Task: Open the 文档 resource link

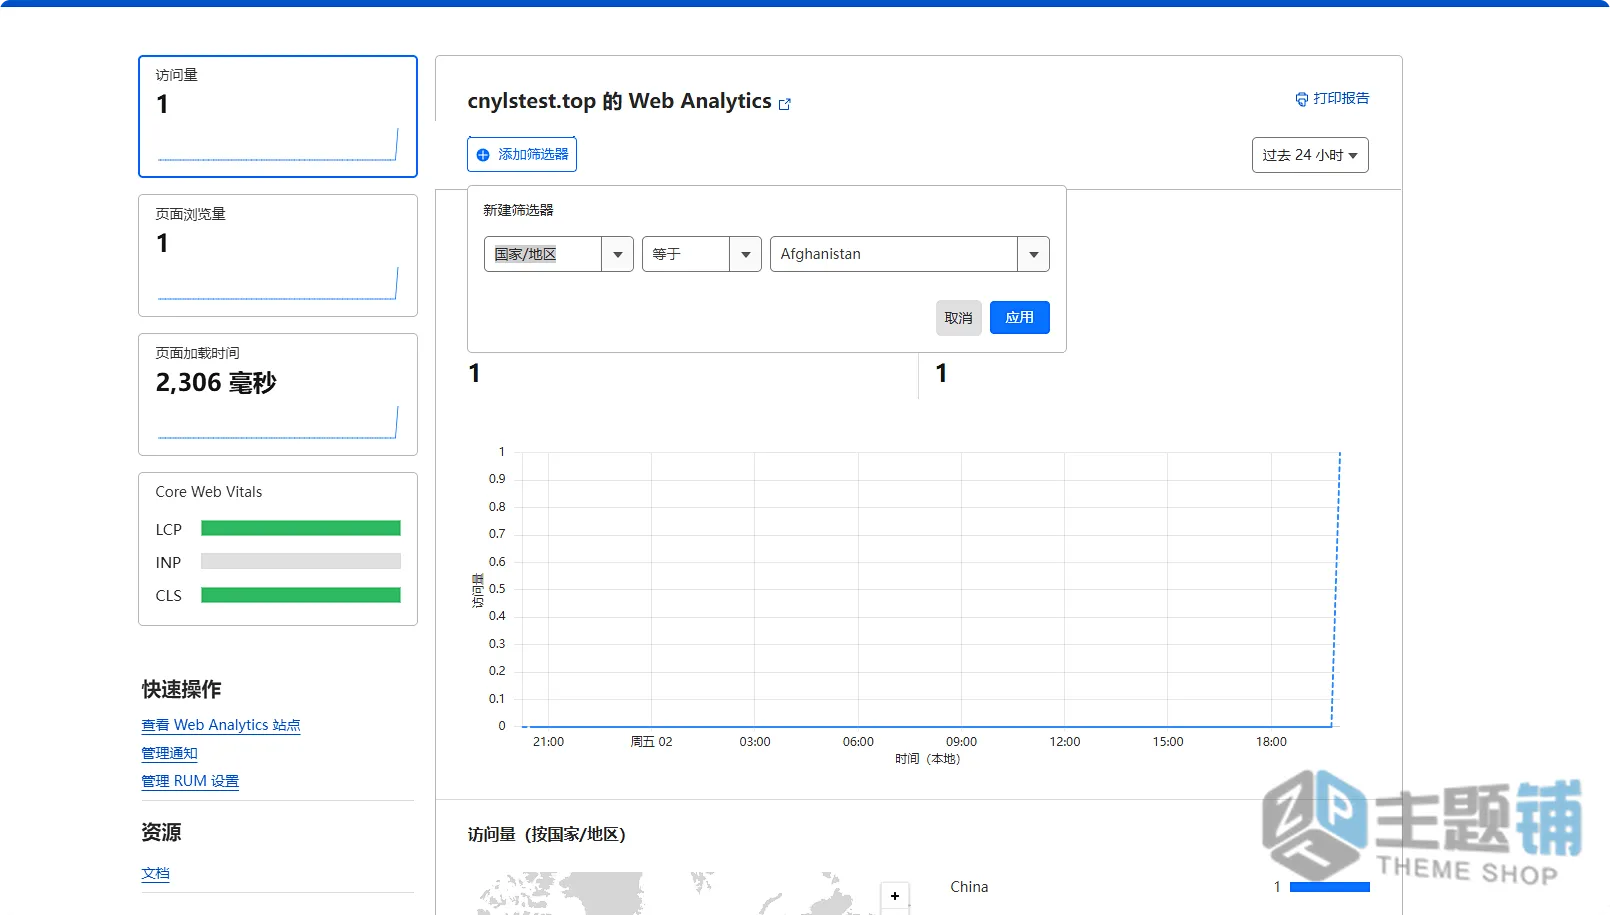Action: tap(155, 873)
